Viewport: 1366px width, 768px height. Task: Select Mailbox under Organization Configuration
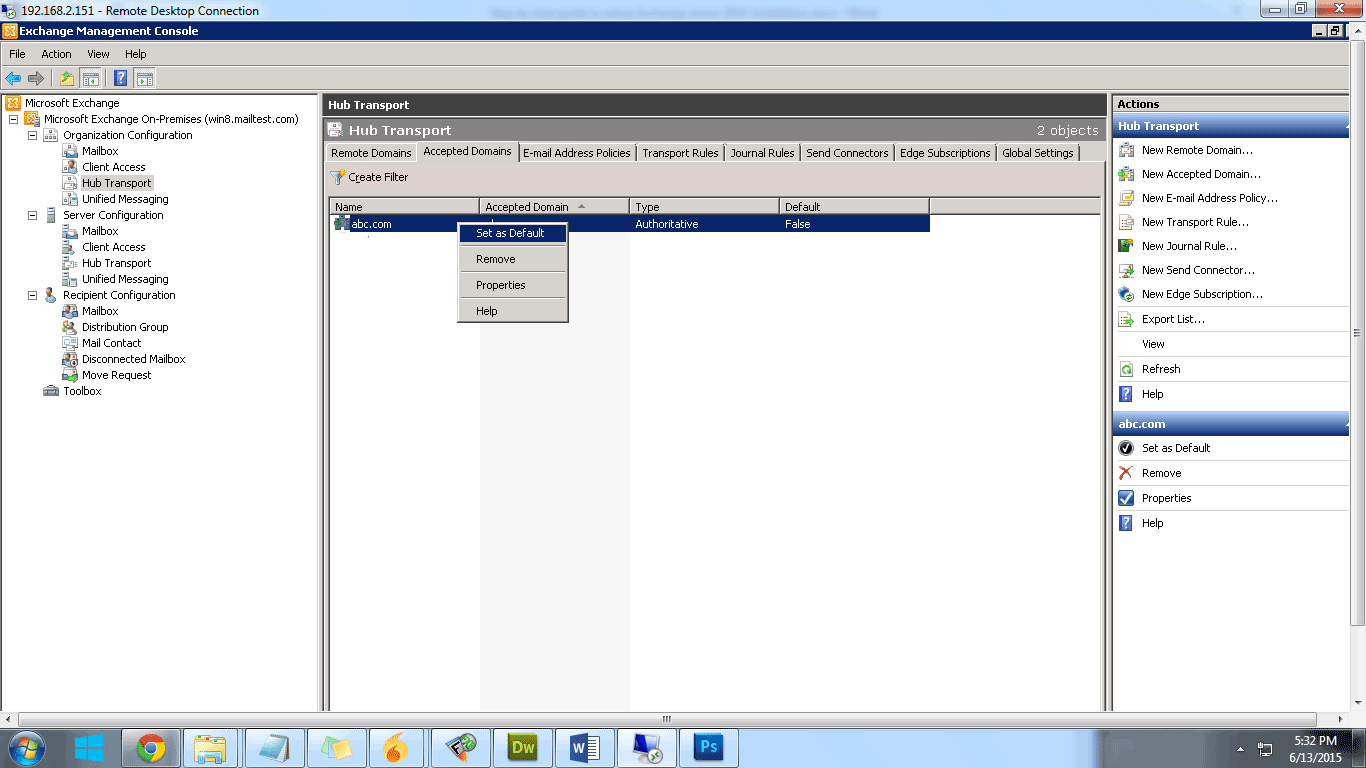click(100, 151)
